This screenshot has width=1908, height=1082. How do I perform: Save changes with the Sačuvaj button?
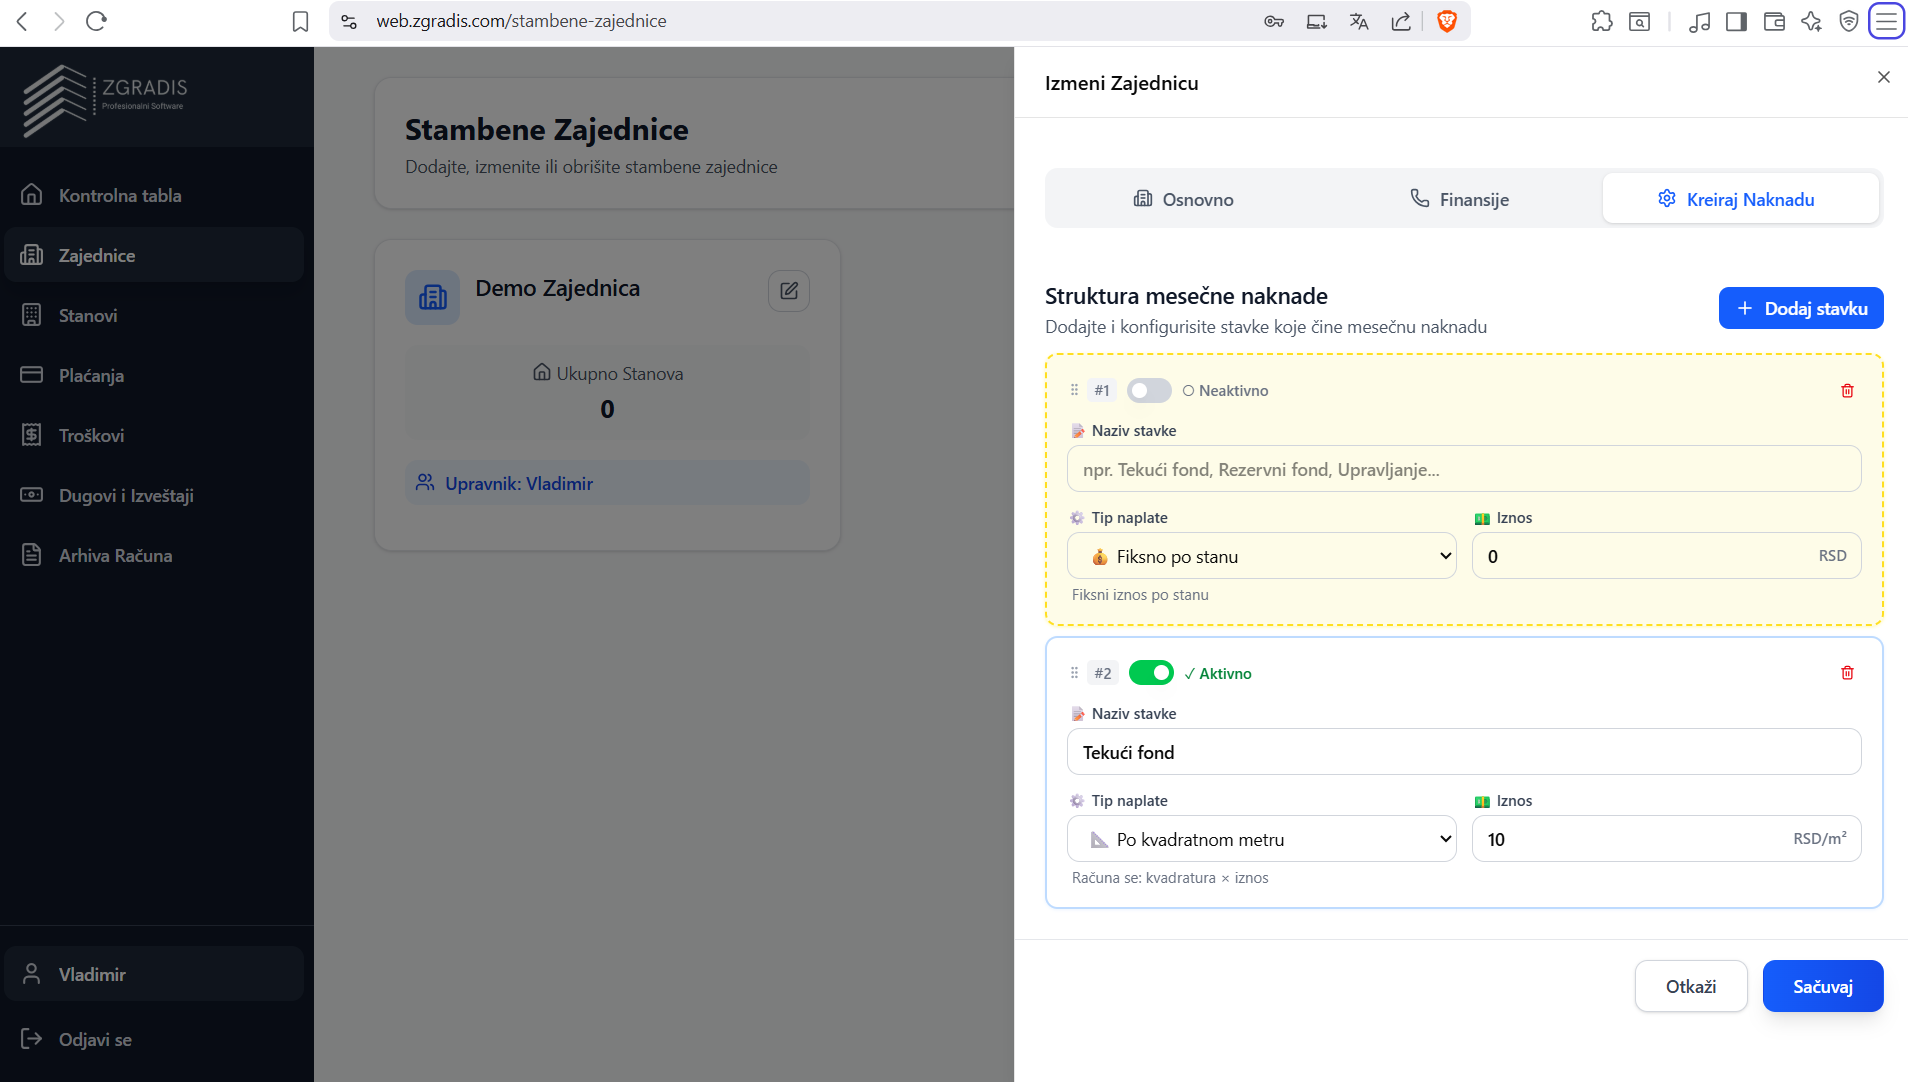click(x=1822, y=986)
